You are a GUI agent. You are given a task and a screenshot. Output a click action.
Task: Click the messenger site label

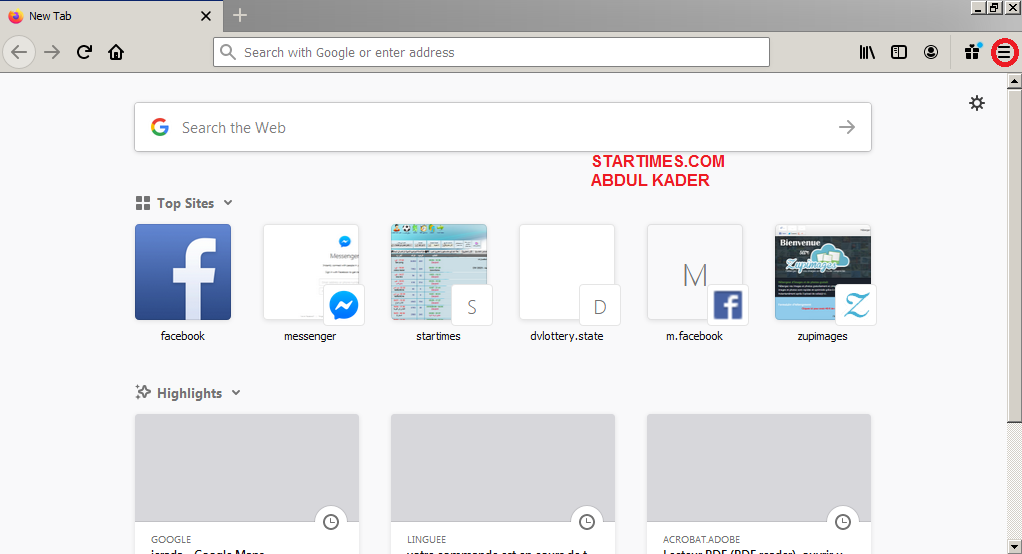[x=310, y=336]
